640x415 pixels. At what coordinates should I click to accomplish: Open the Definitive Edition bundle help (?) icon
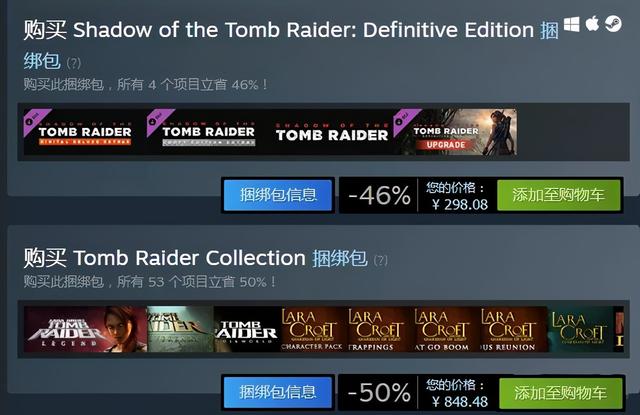[73, 63]
